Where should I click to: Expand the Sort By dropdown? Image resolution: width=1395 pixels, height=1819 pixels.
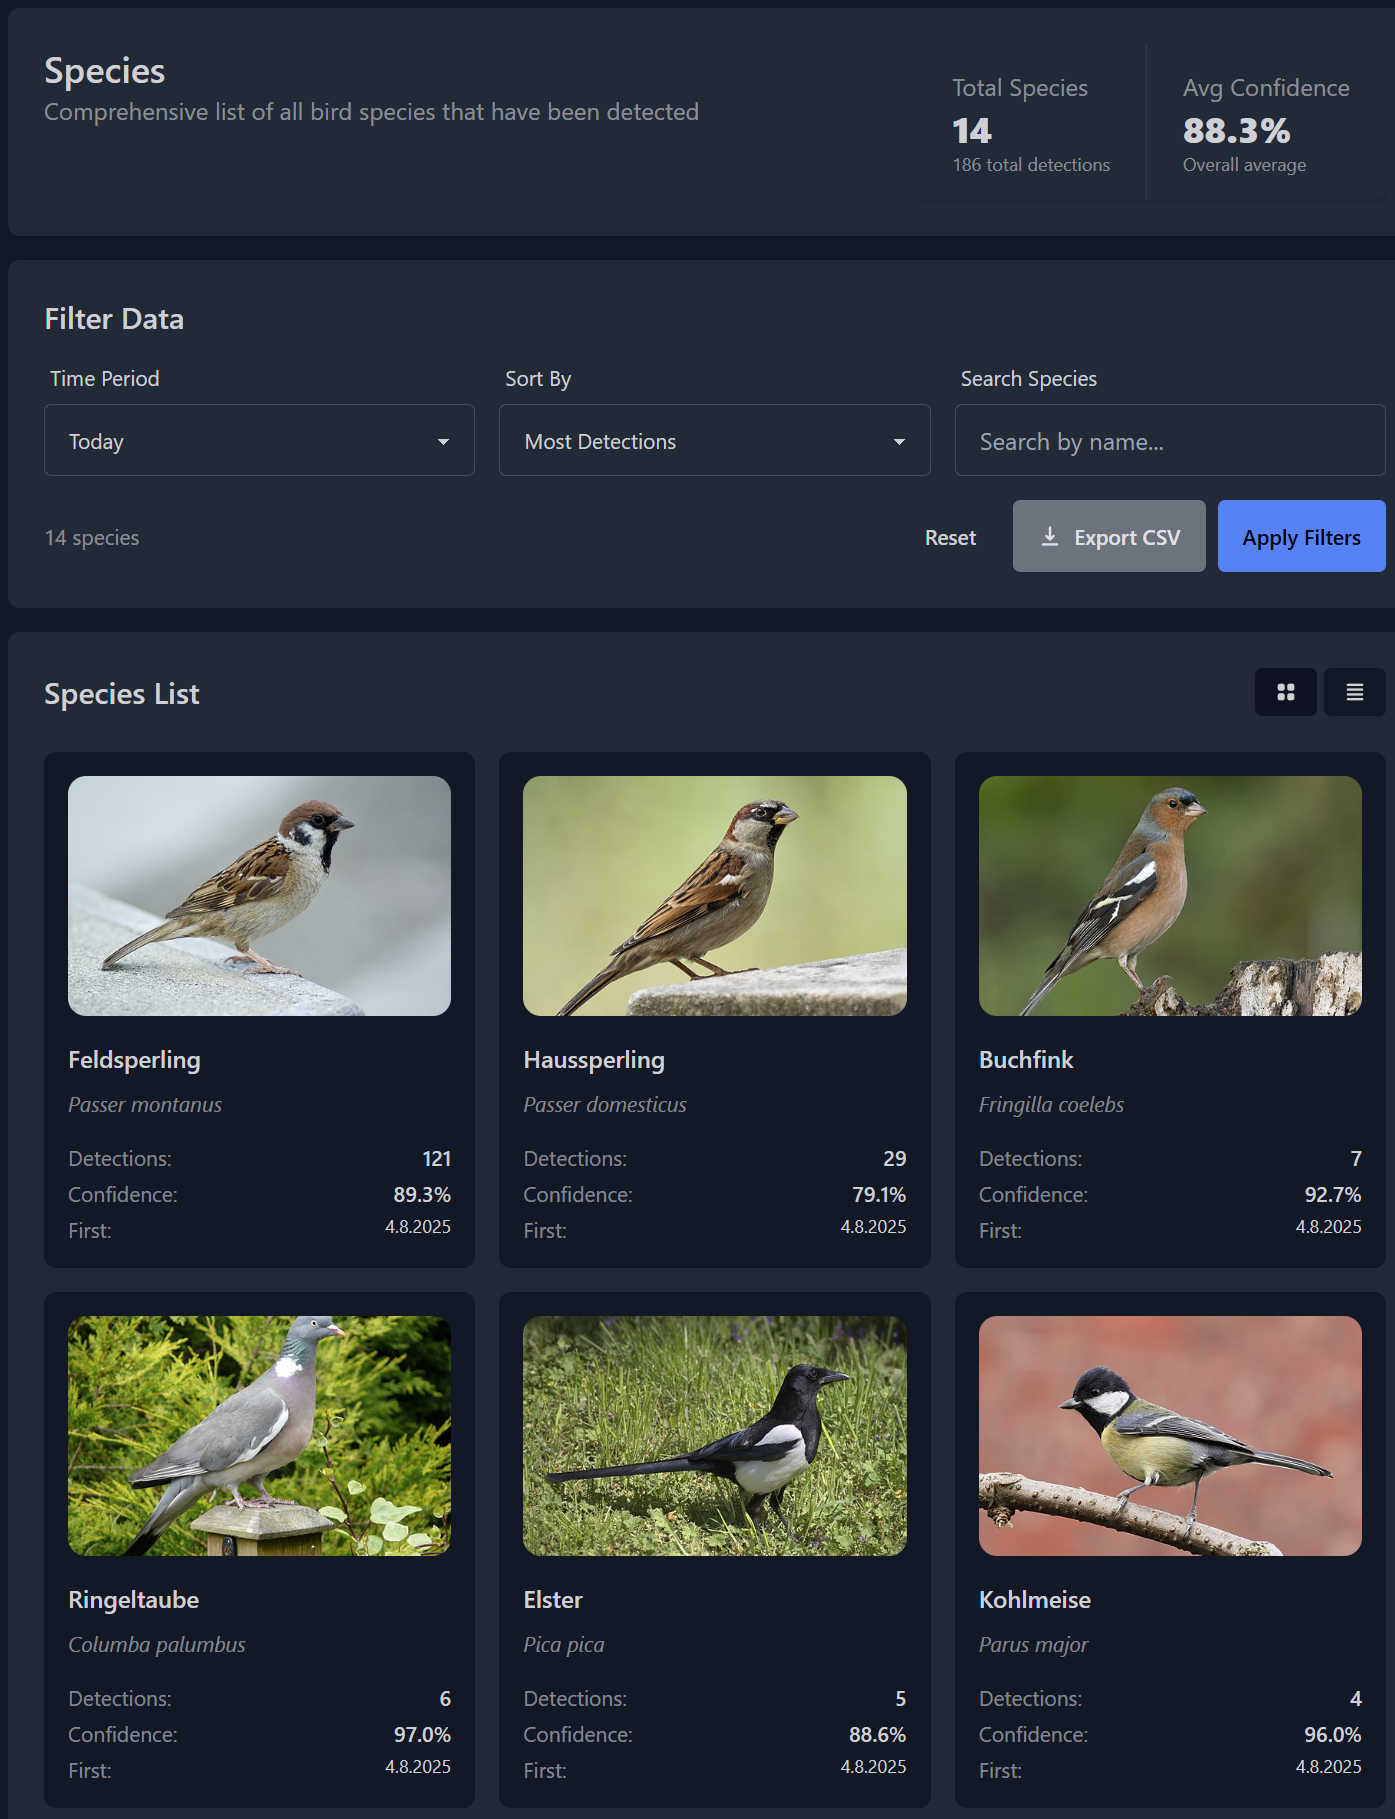point(714,441)
